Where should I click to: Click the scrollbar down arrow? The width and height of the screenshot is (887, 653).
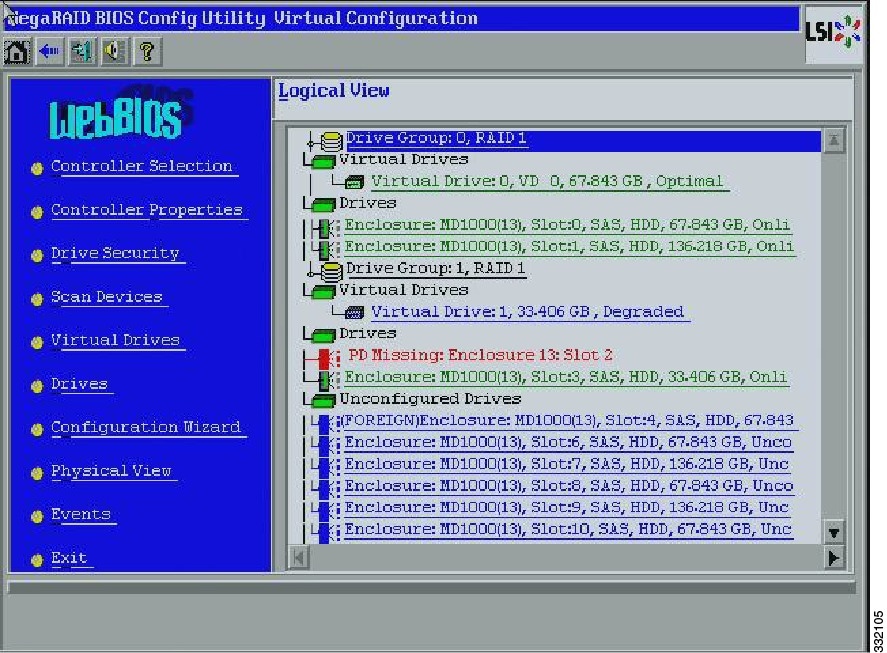[x=834, y=532]
